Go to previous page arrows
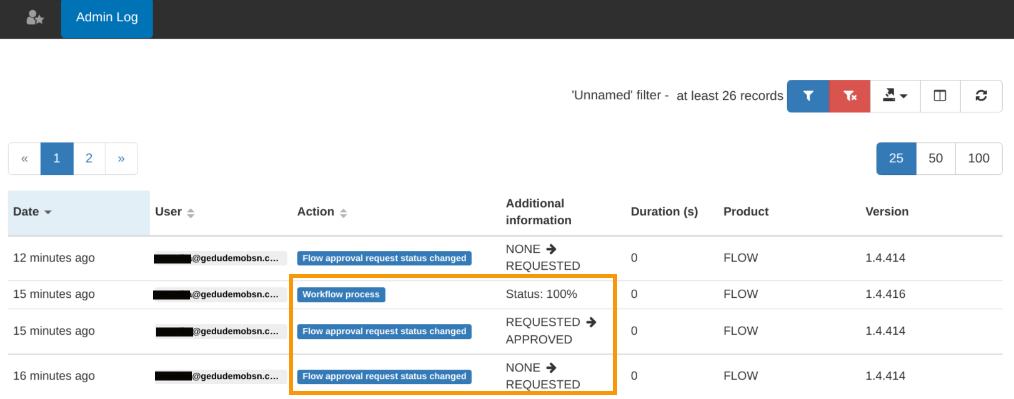Image resolution: width=1014 pixels, height=399 pixels. pyautogui.click(x=25, y=158)
